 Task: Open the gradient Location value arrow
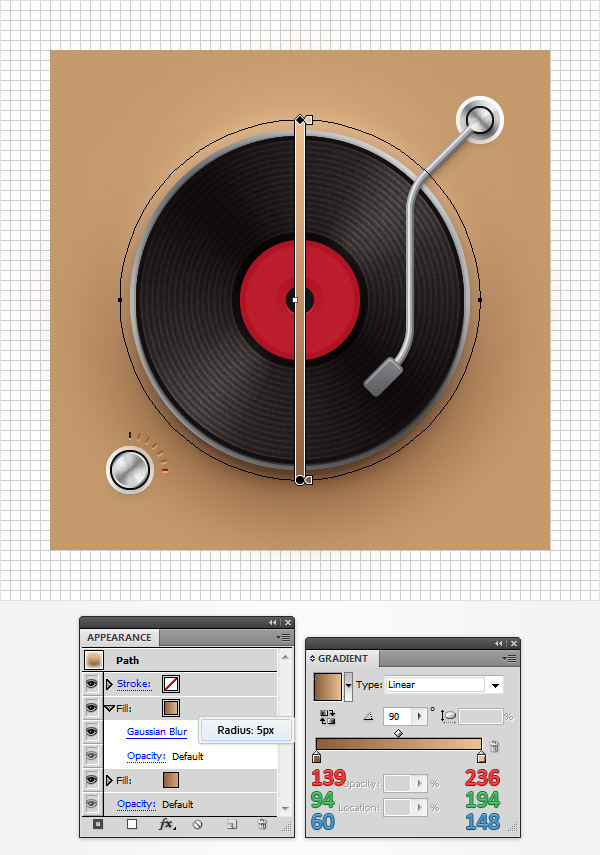click(419, 807)
